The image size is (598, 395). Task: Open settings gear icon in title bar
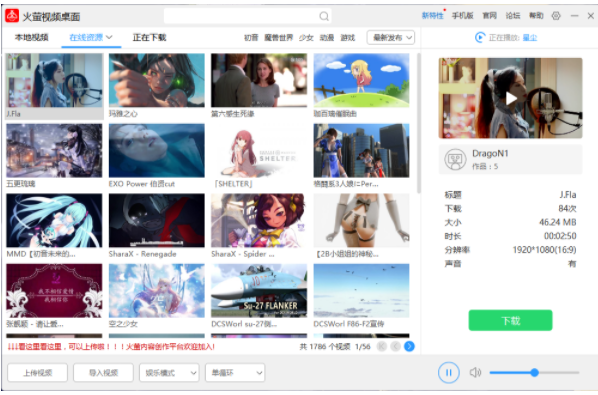point(556,16)
